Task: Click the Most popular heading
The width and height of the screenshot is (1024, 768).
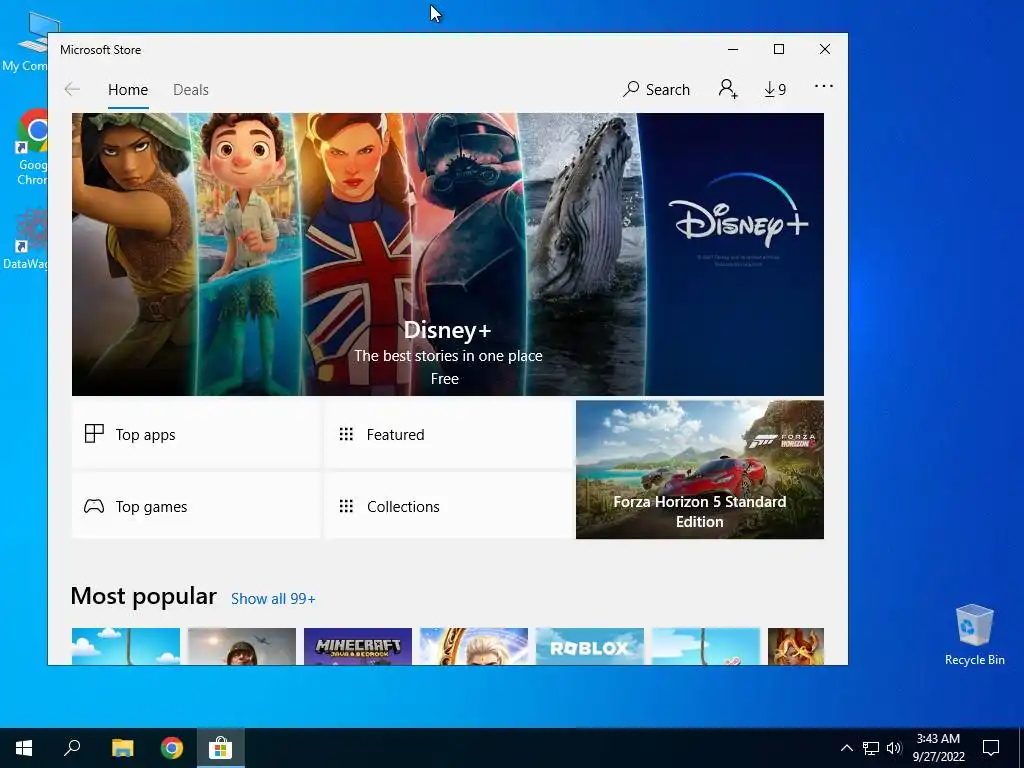Action: 143,596
